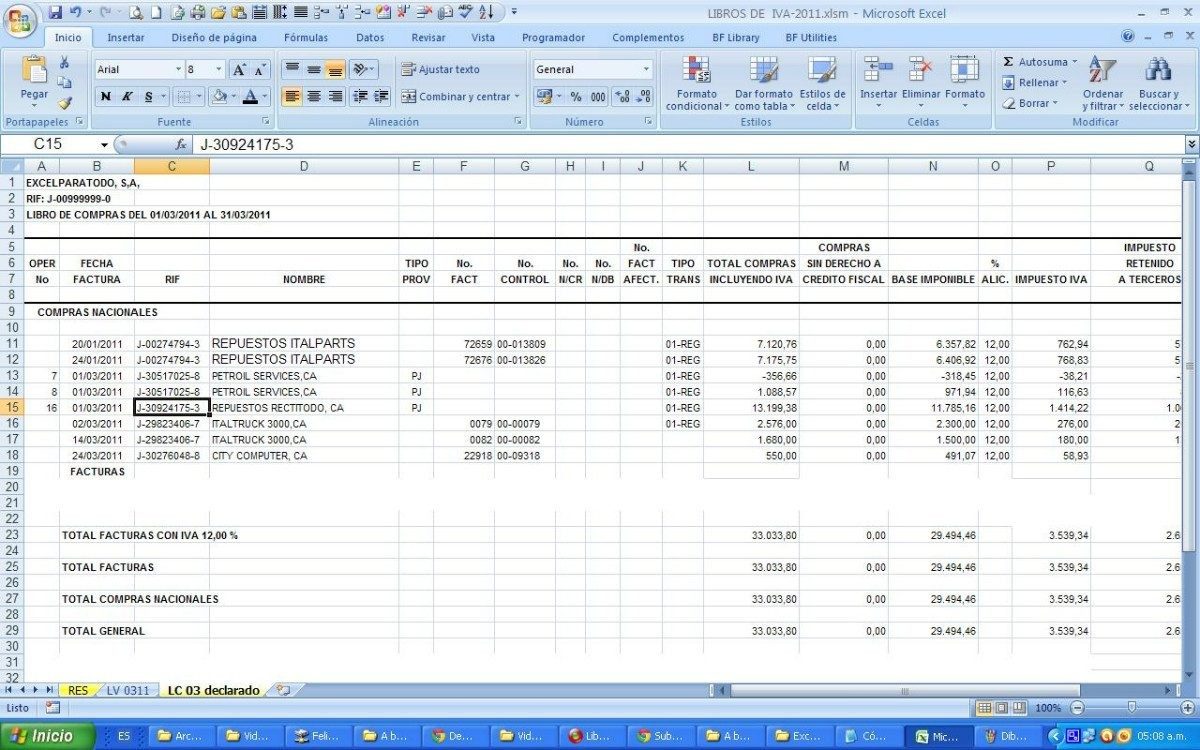1200x750 pixels.
Task: Open Estilos de celda gallery
Action: 823,83
